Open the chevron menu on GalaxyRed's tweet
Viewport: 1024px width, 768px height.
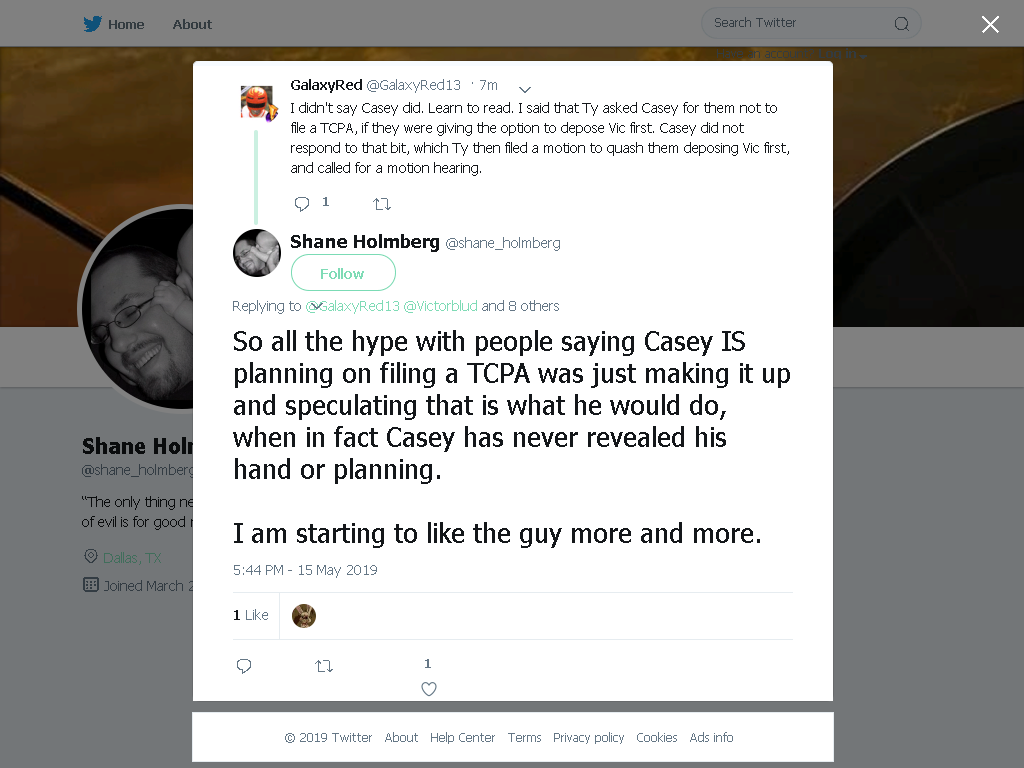coord(524,89)
